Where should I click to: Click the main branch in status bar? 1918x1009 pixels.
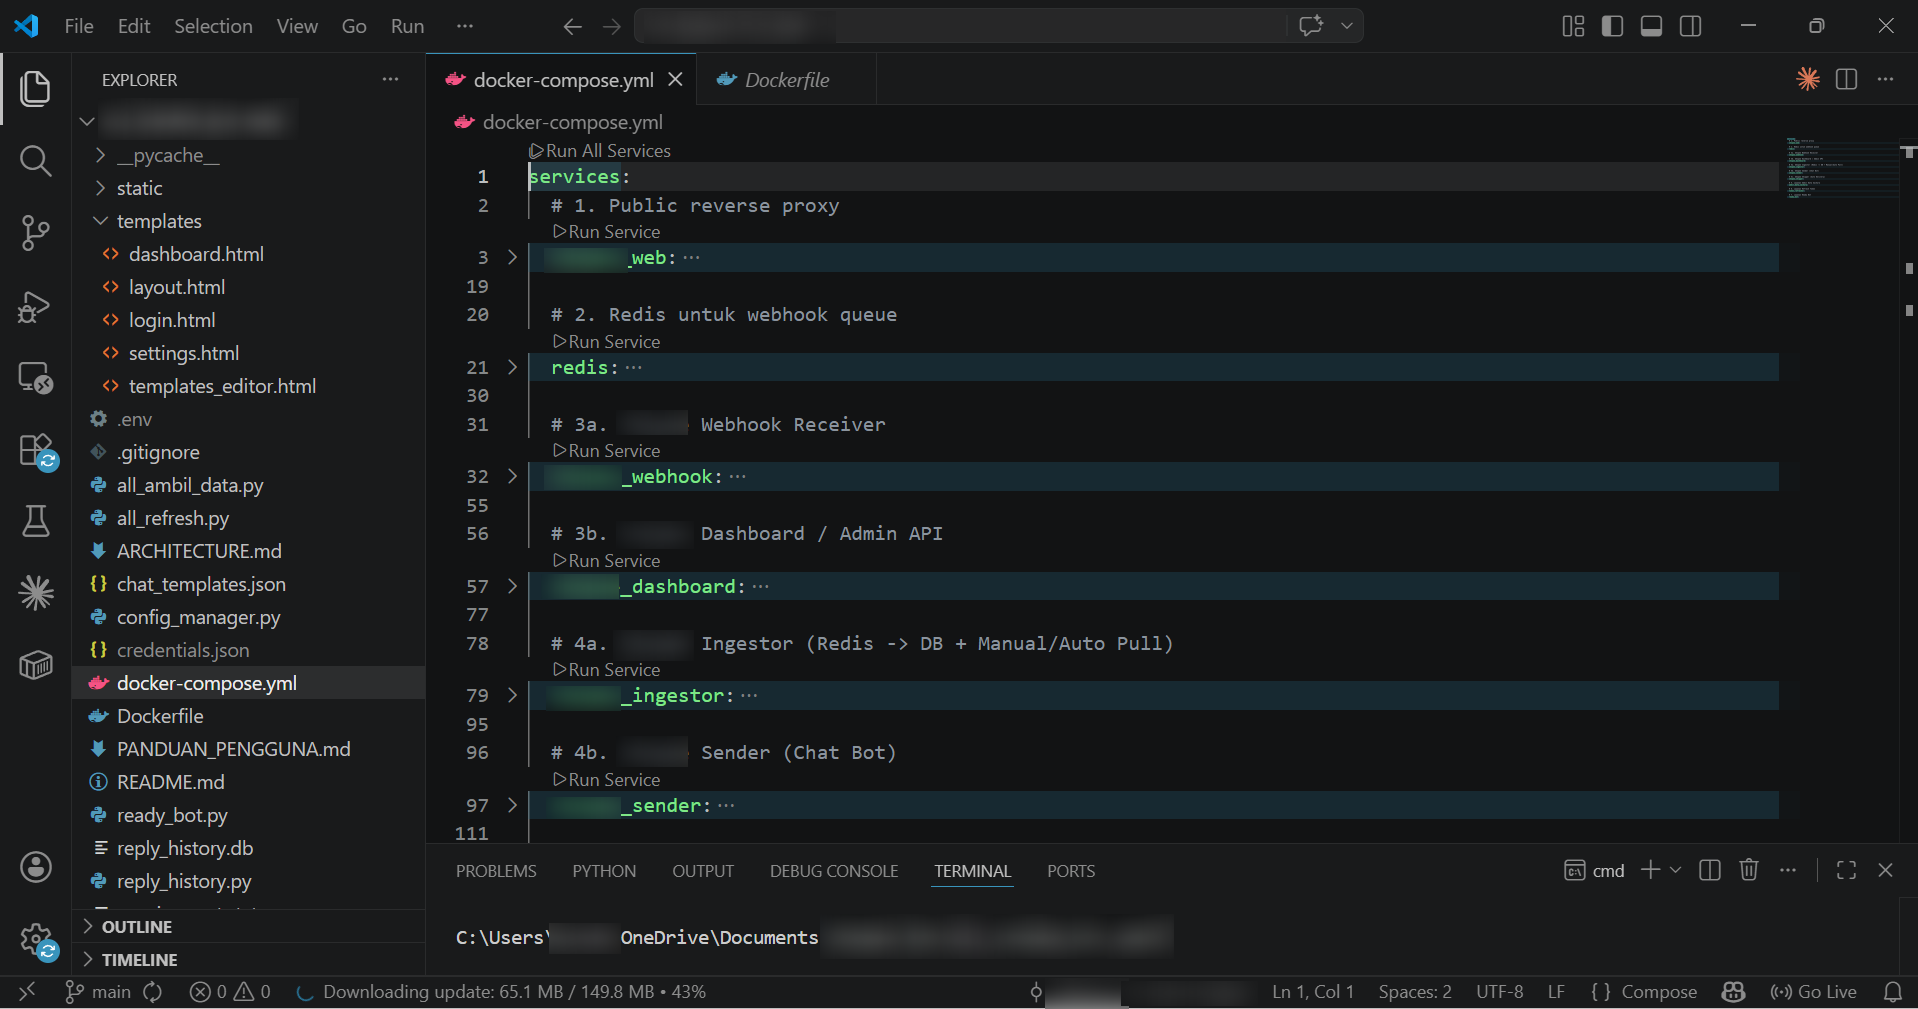click(98, 992)
